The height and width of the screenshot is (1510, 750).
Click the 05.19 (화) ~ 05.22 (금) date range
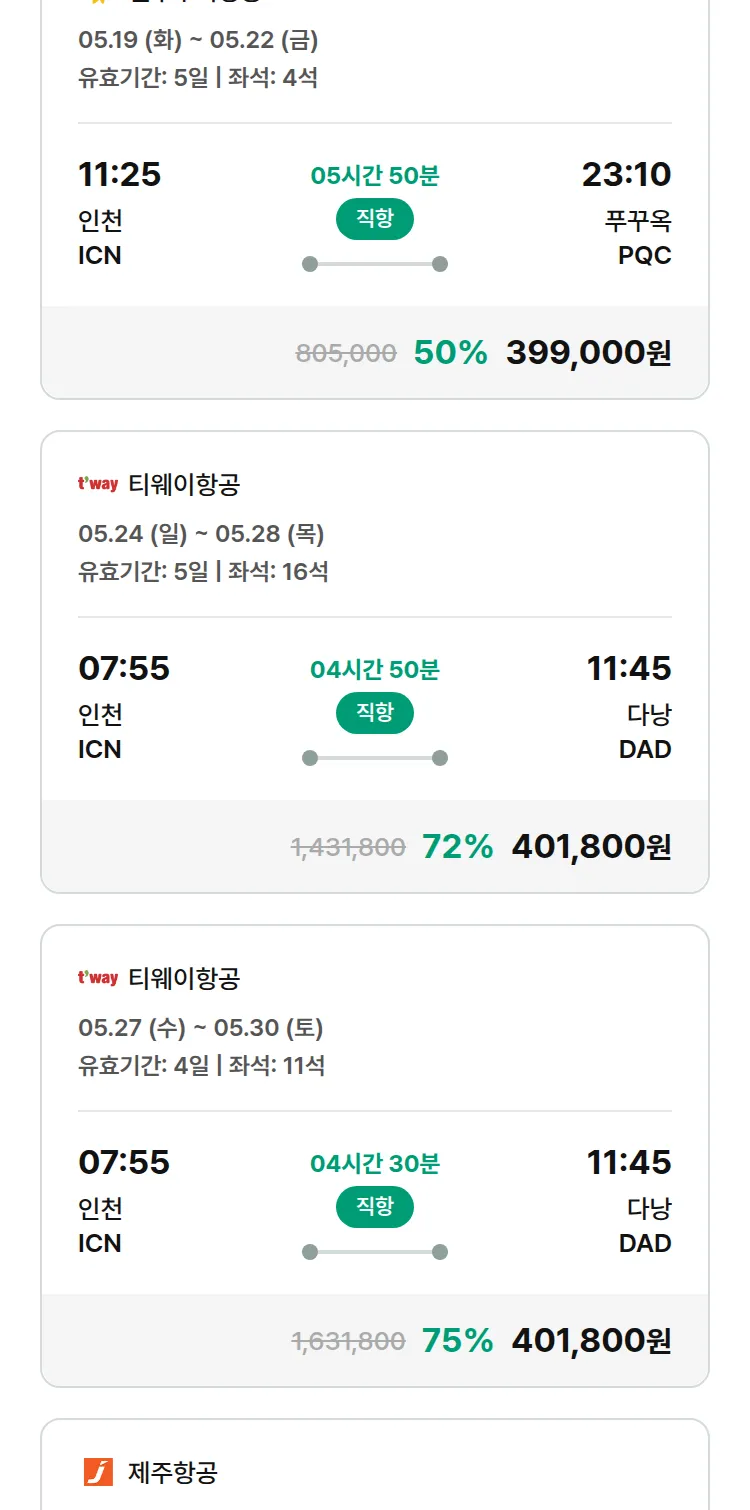pyautogui.click(x=198, y=41)
